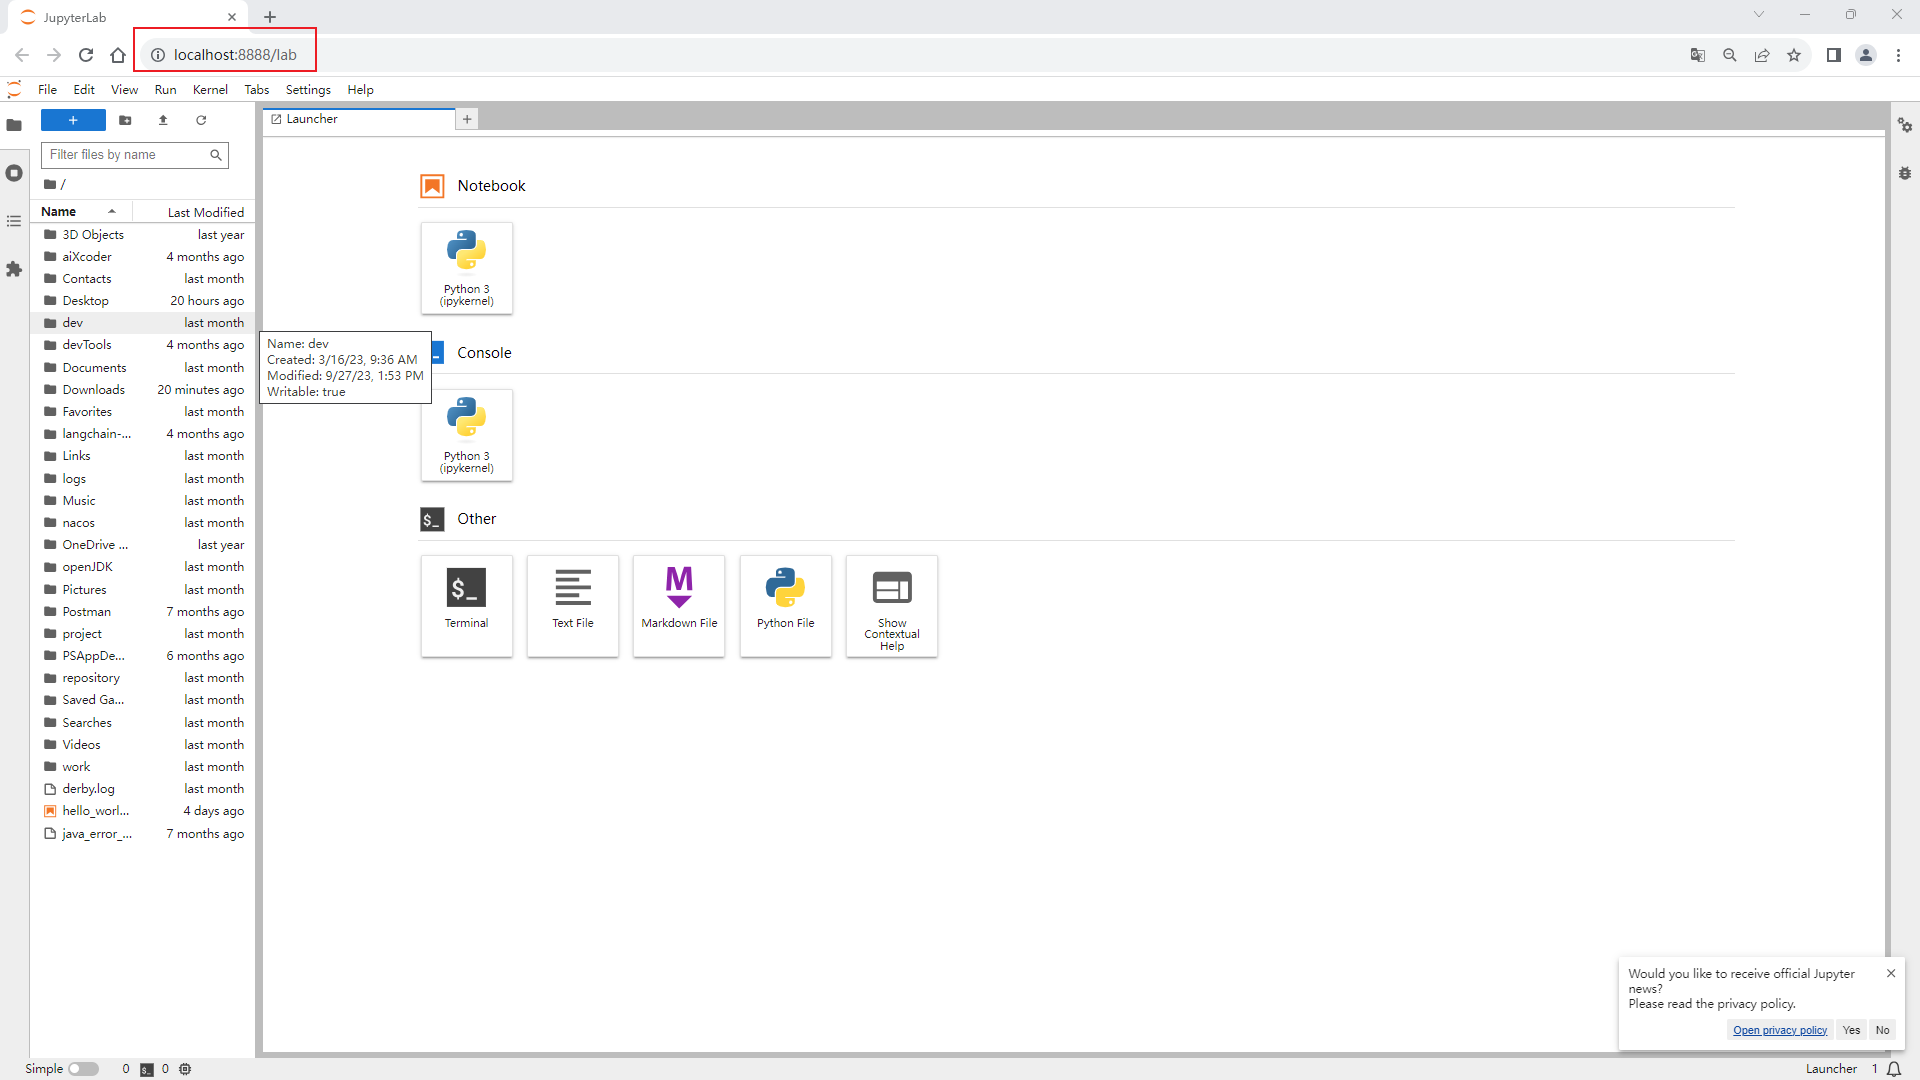1920x1080 pixels.
Task: Toggle Simple interface mode switch
Action: click(83, 1069)
